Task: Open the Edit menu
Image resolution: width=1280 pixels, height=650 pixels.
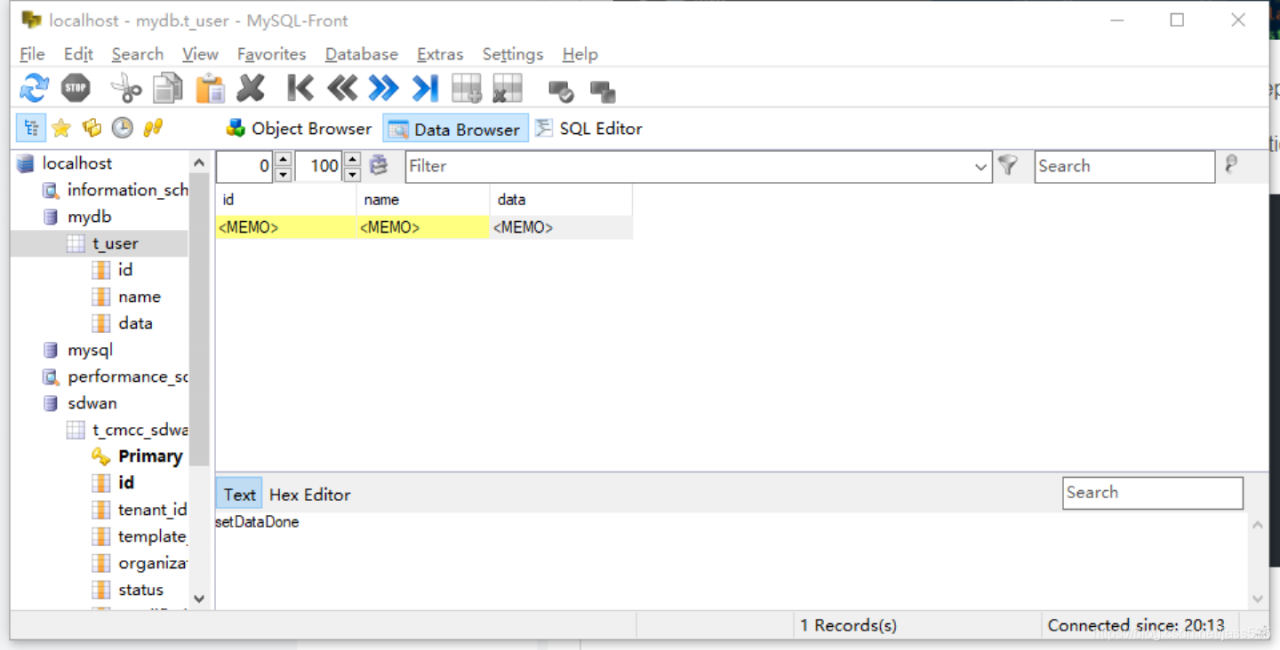Action: coord(78,54)
